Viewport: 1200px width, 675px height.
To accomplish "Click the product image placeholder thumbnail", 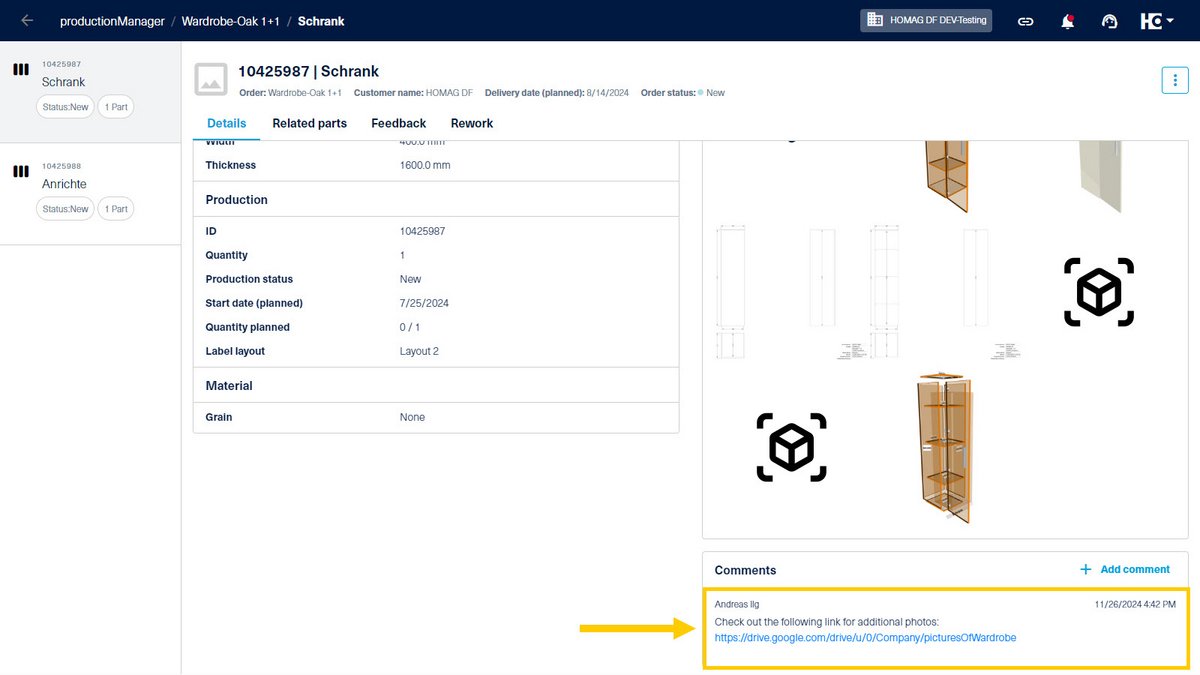I will [x=210, y=79].
